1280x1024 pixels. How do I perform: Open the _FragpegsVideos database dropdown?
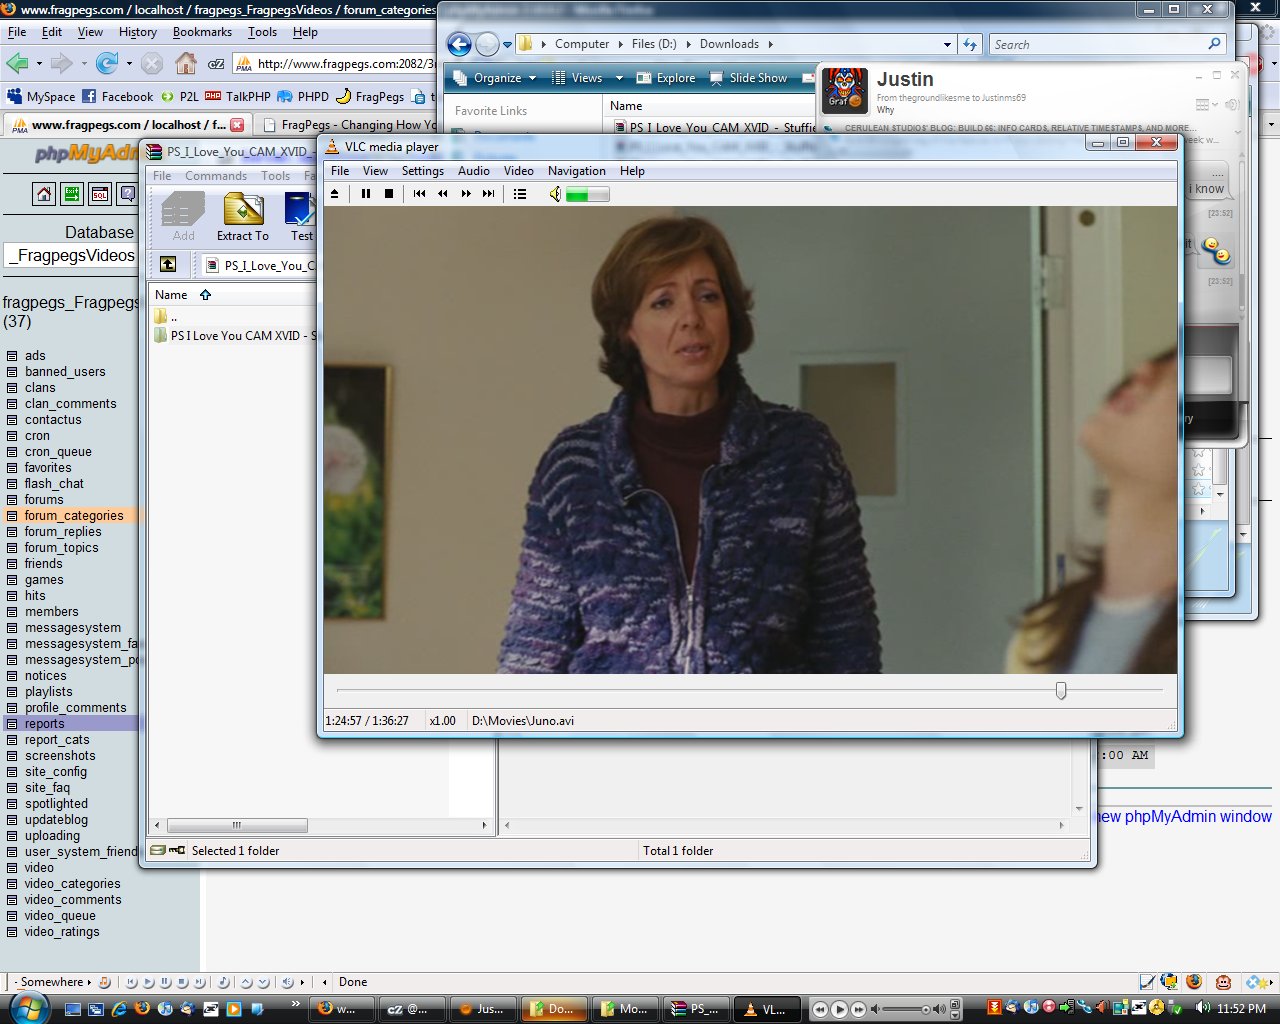click(71, 256)
